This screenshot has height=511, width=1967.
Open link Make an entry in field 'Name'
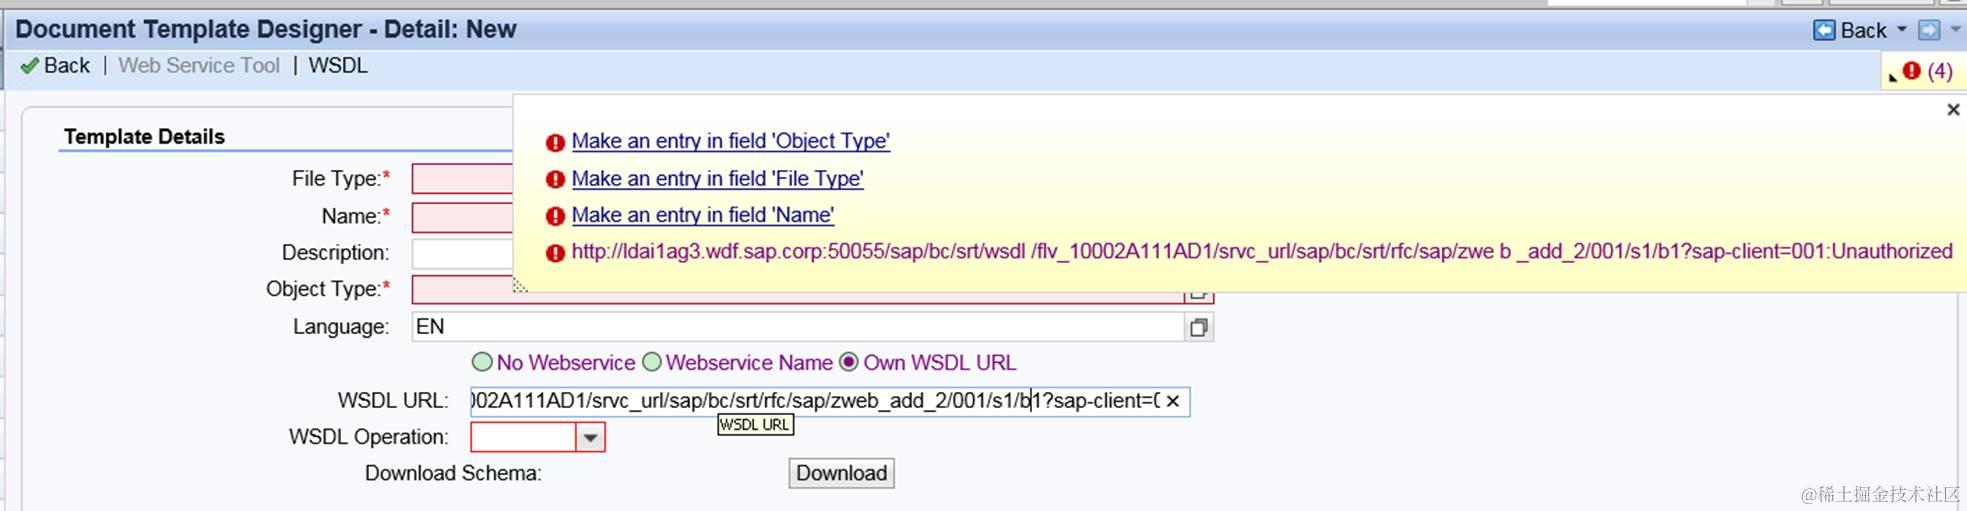tap(702, 215)
